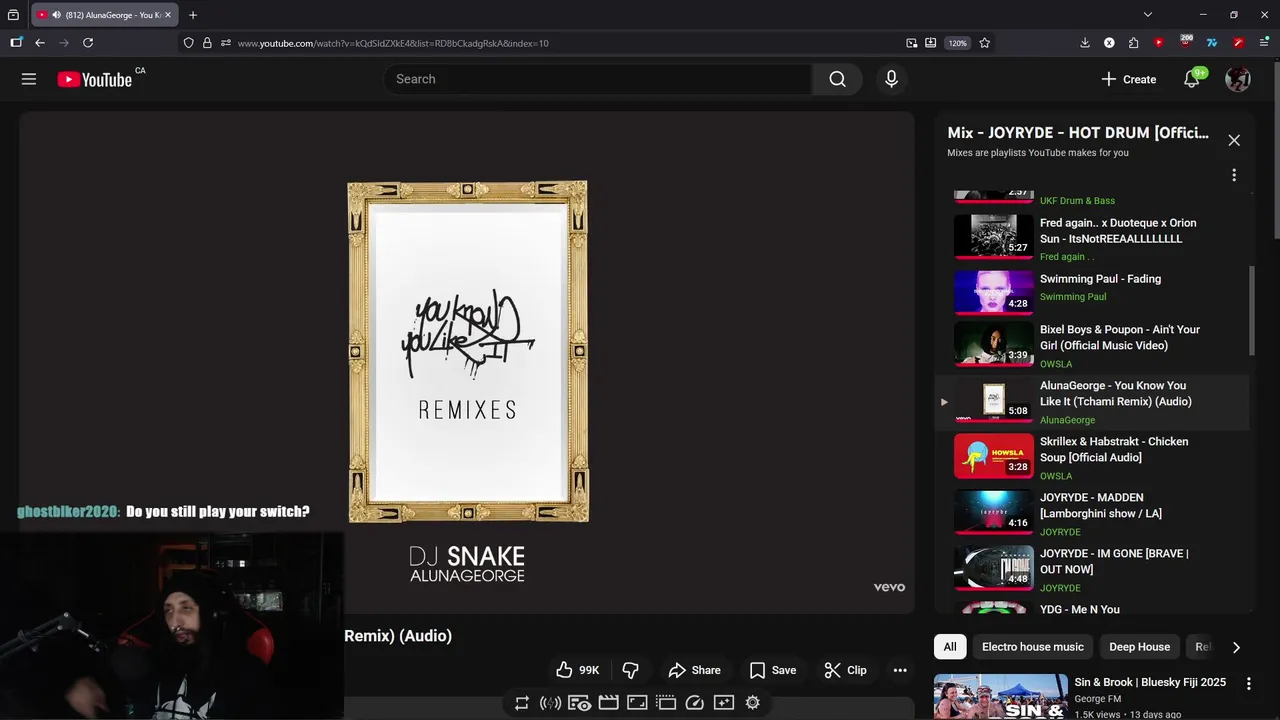Play Bixel Boys & Poupon - Ain't Your Girl
This screenshot has height=720, width=1280.
pyautogui.click(x=1092, y=345)
